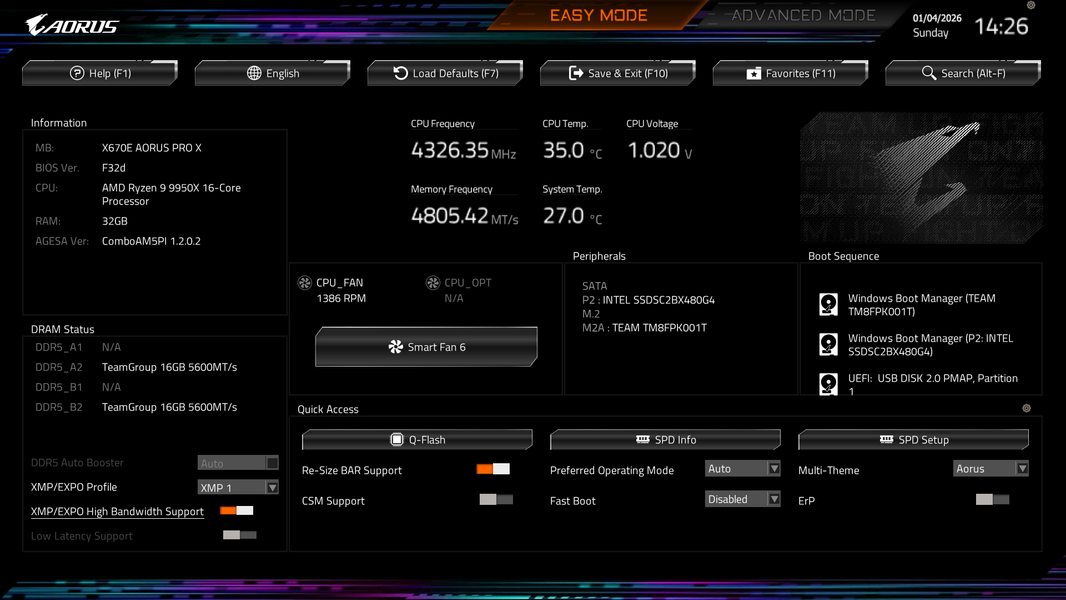Screen dimensions: 1066x600
Task: Click the Favorites star folder icon
Action: pyautogui.click(x=753, y=73)
